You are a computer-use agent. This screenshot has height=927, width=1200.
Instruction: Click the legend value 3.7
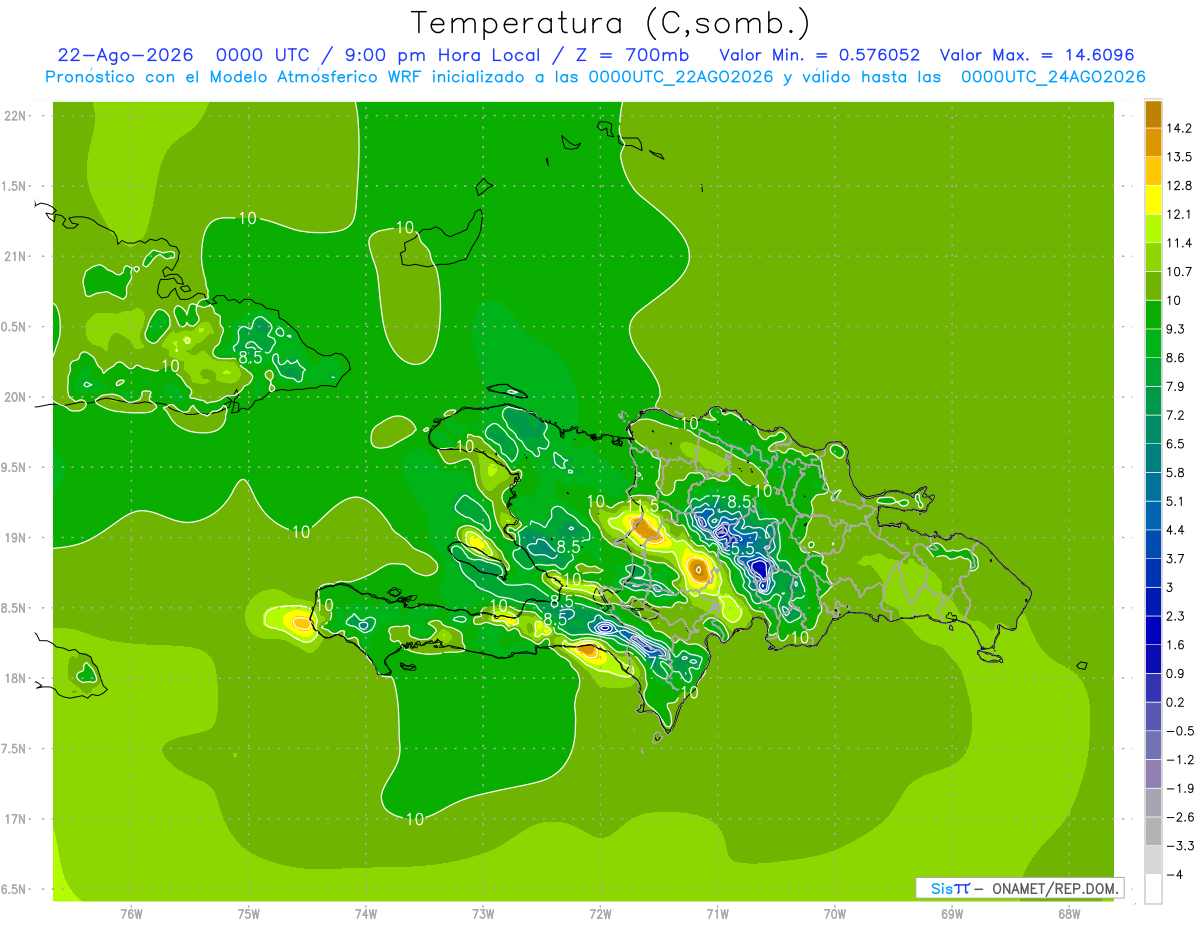click(x=1176, y=559)
